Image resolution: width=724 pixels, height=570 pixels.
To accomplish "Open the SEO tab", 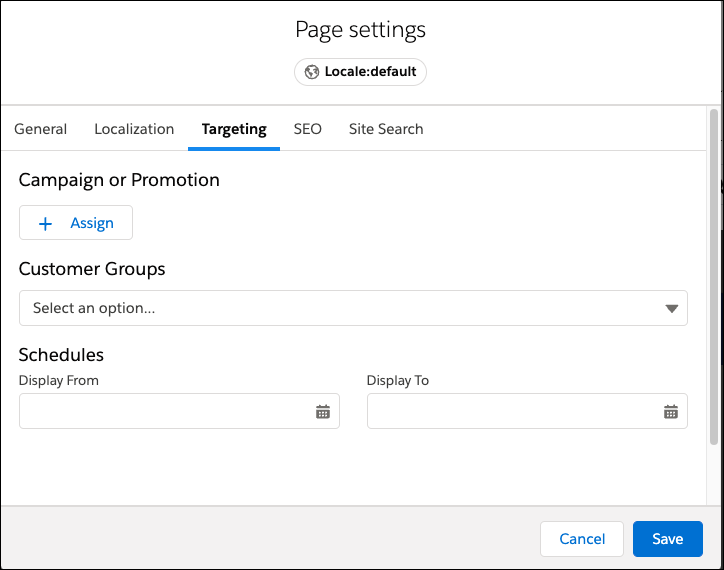I will pyautogui.click(x=308, y=129).
